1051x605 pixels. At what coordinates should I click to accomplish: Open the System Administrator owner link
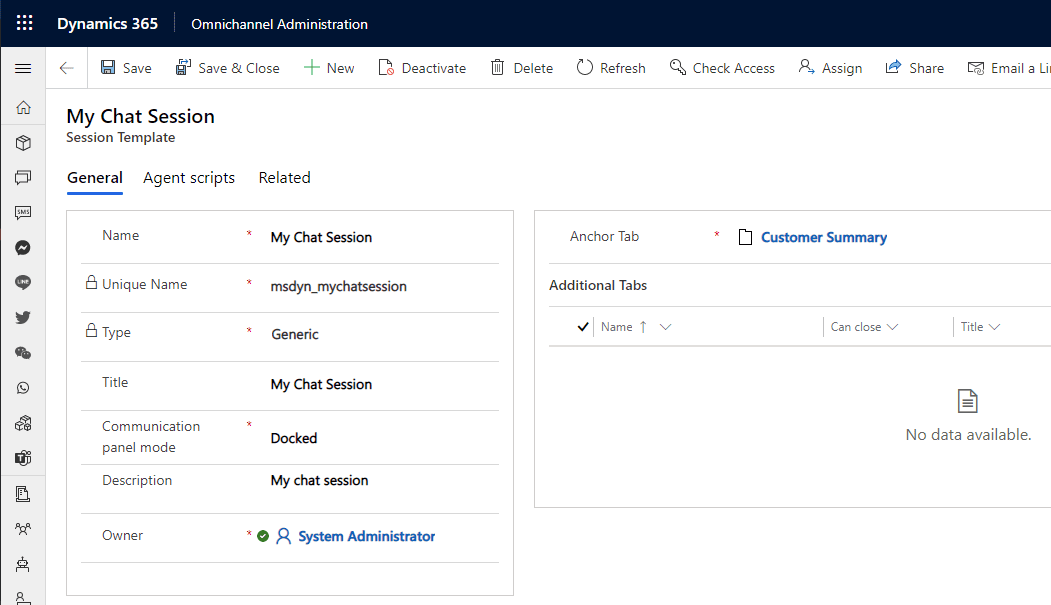tap(367, 537)
